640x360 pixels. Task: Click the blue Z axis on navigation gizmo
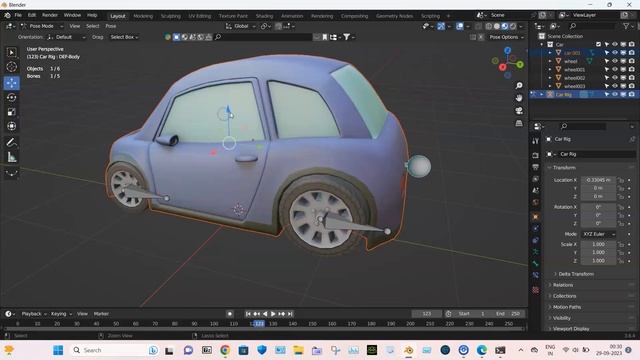[x=507, y=50]
